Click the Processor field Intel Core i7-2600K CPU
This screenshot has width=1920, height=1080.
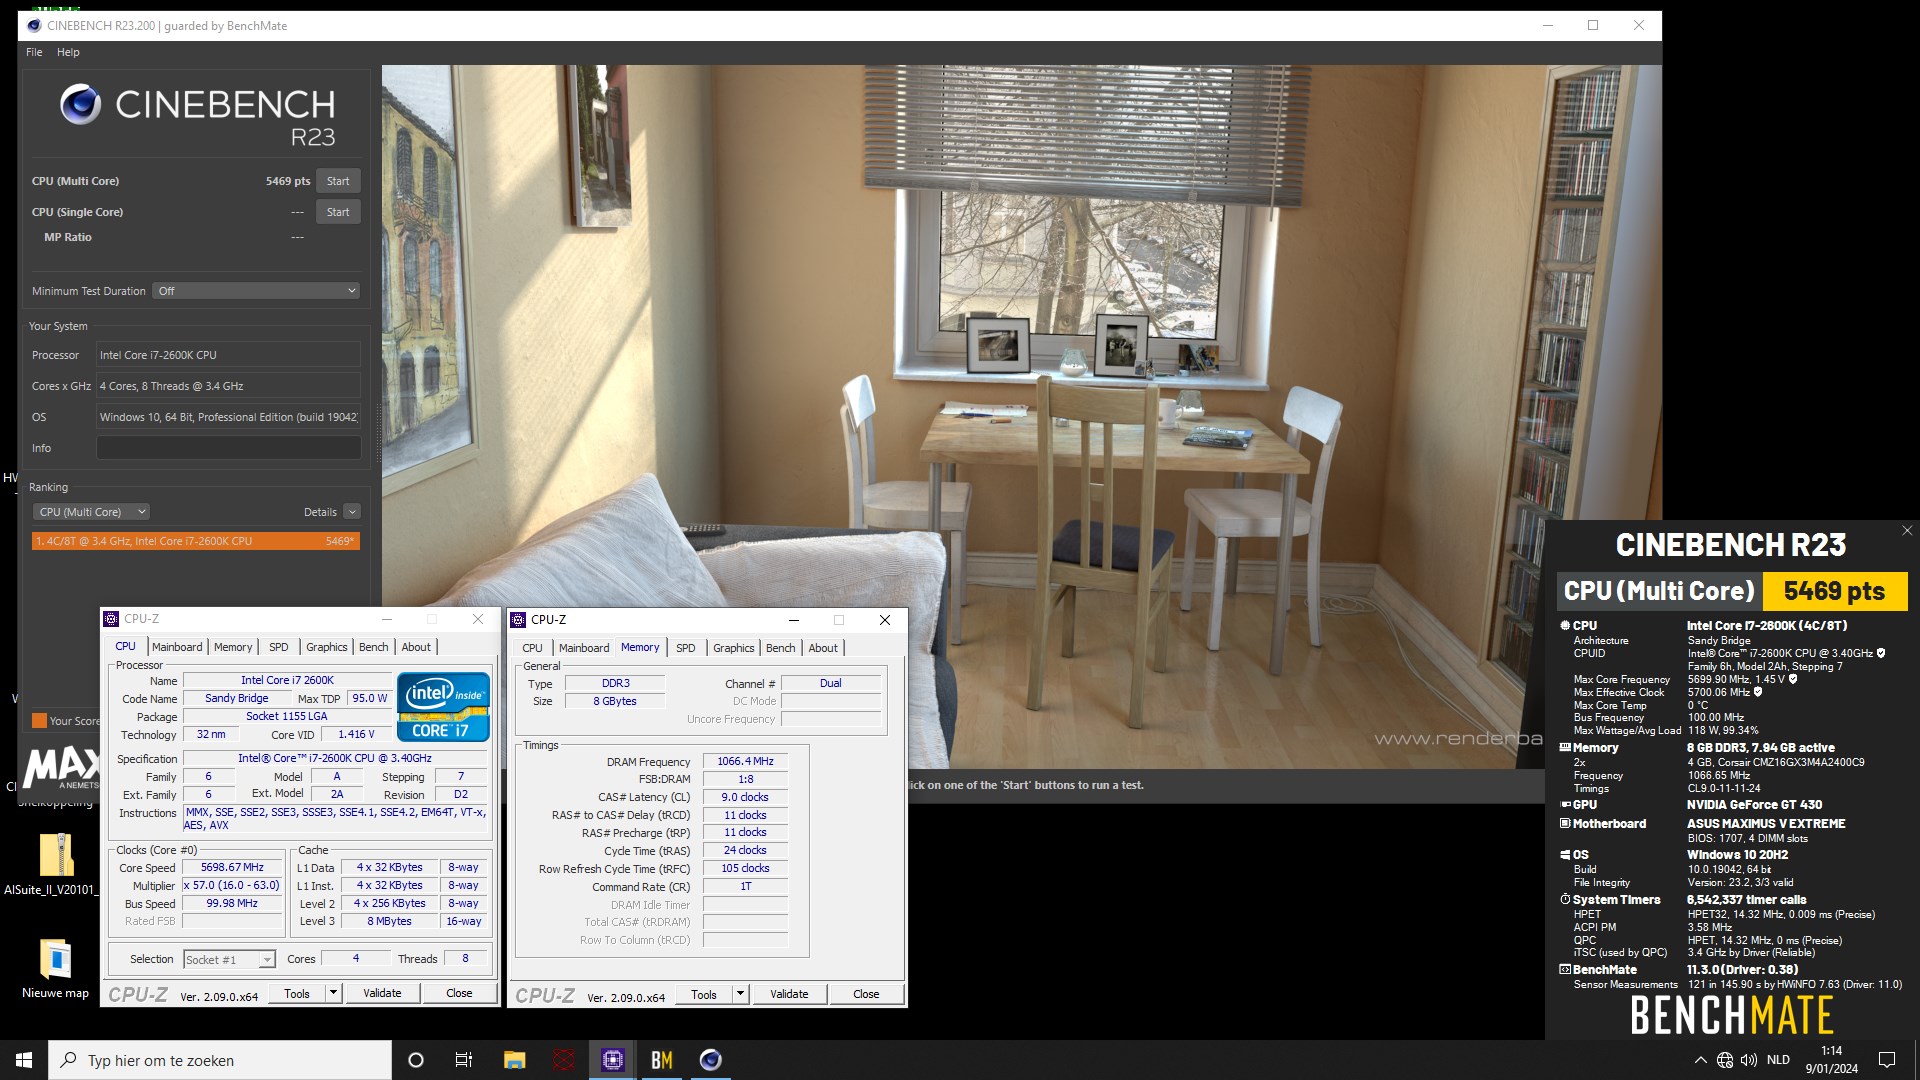[228, 355]
